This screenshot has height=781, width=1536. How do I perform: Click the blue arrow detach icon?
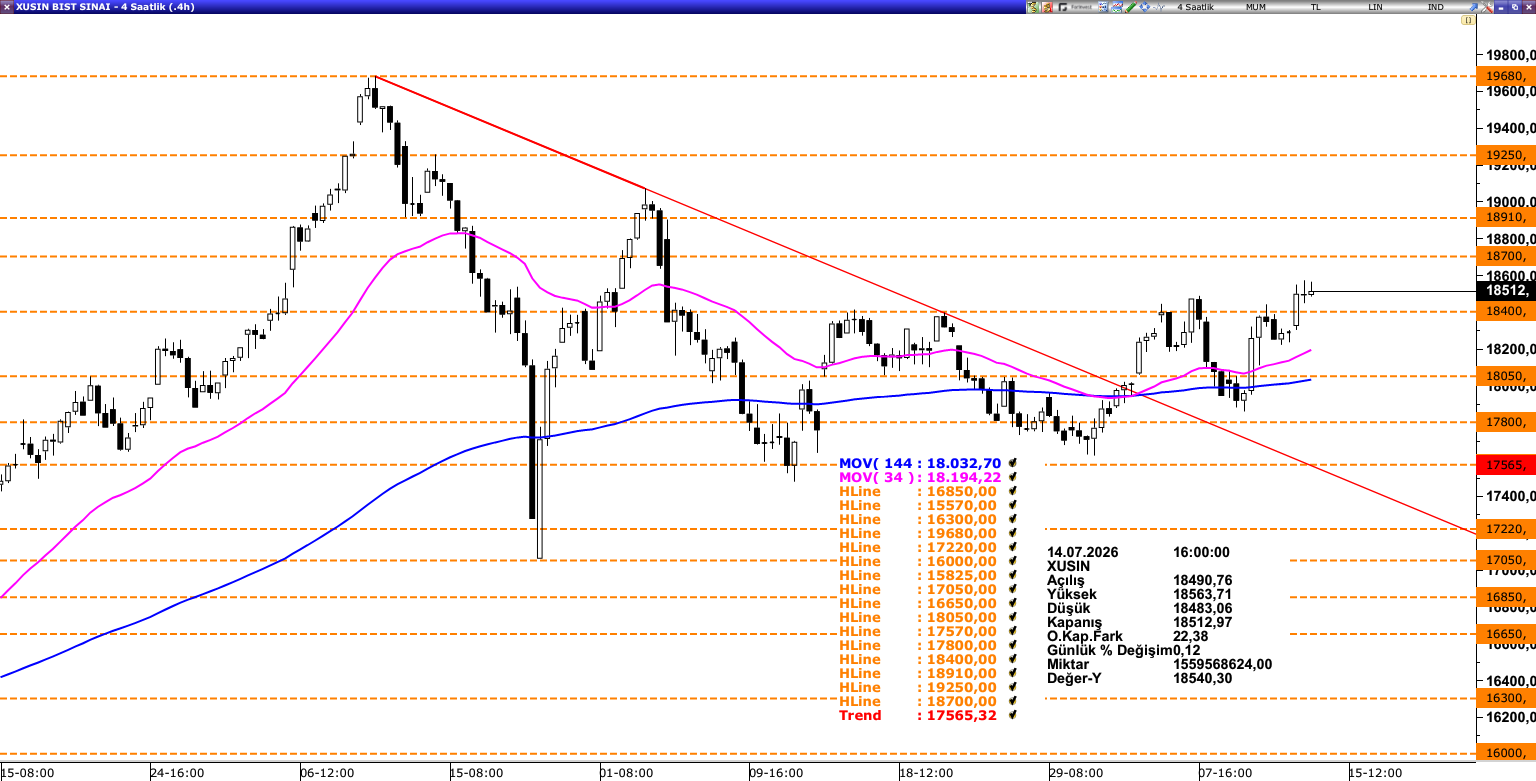coord(1473,7)
